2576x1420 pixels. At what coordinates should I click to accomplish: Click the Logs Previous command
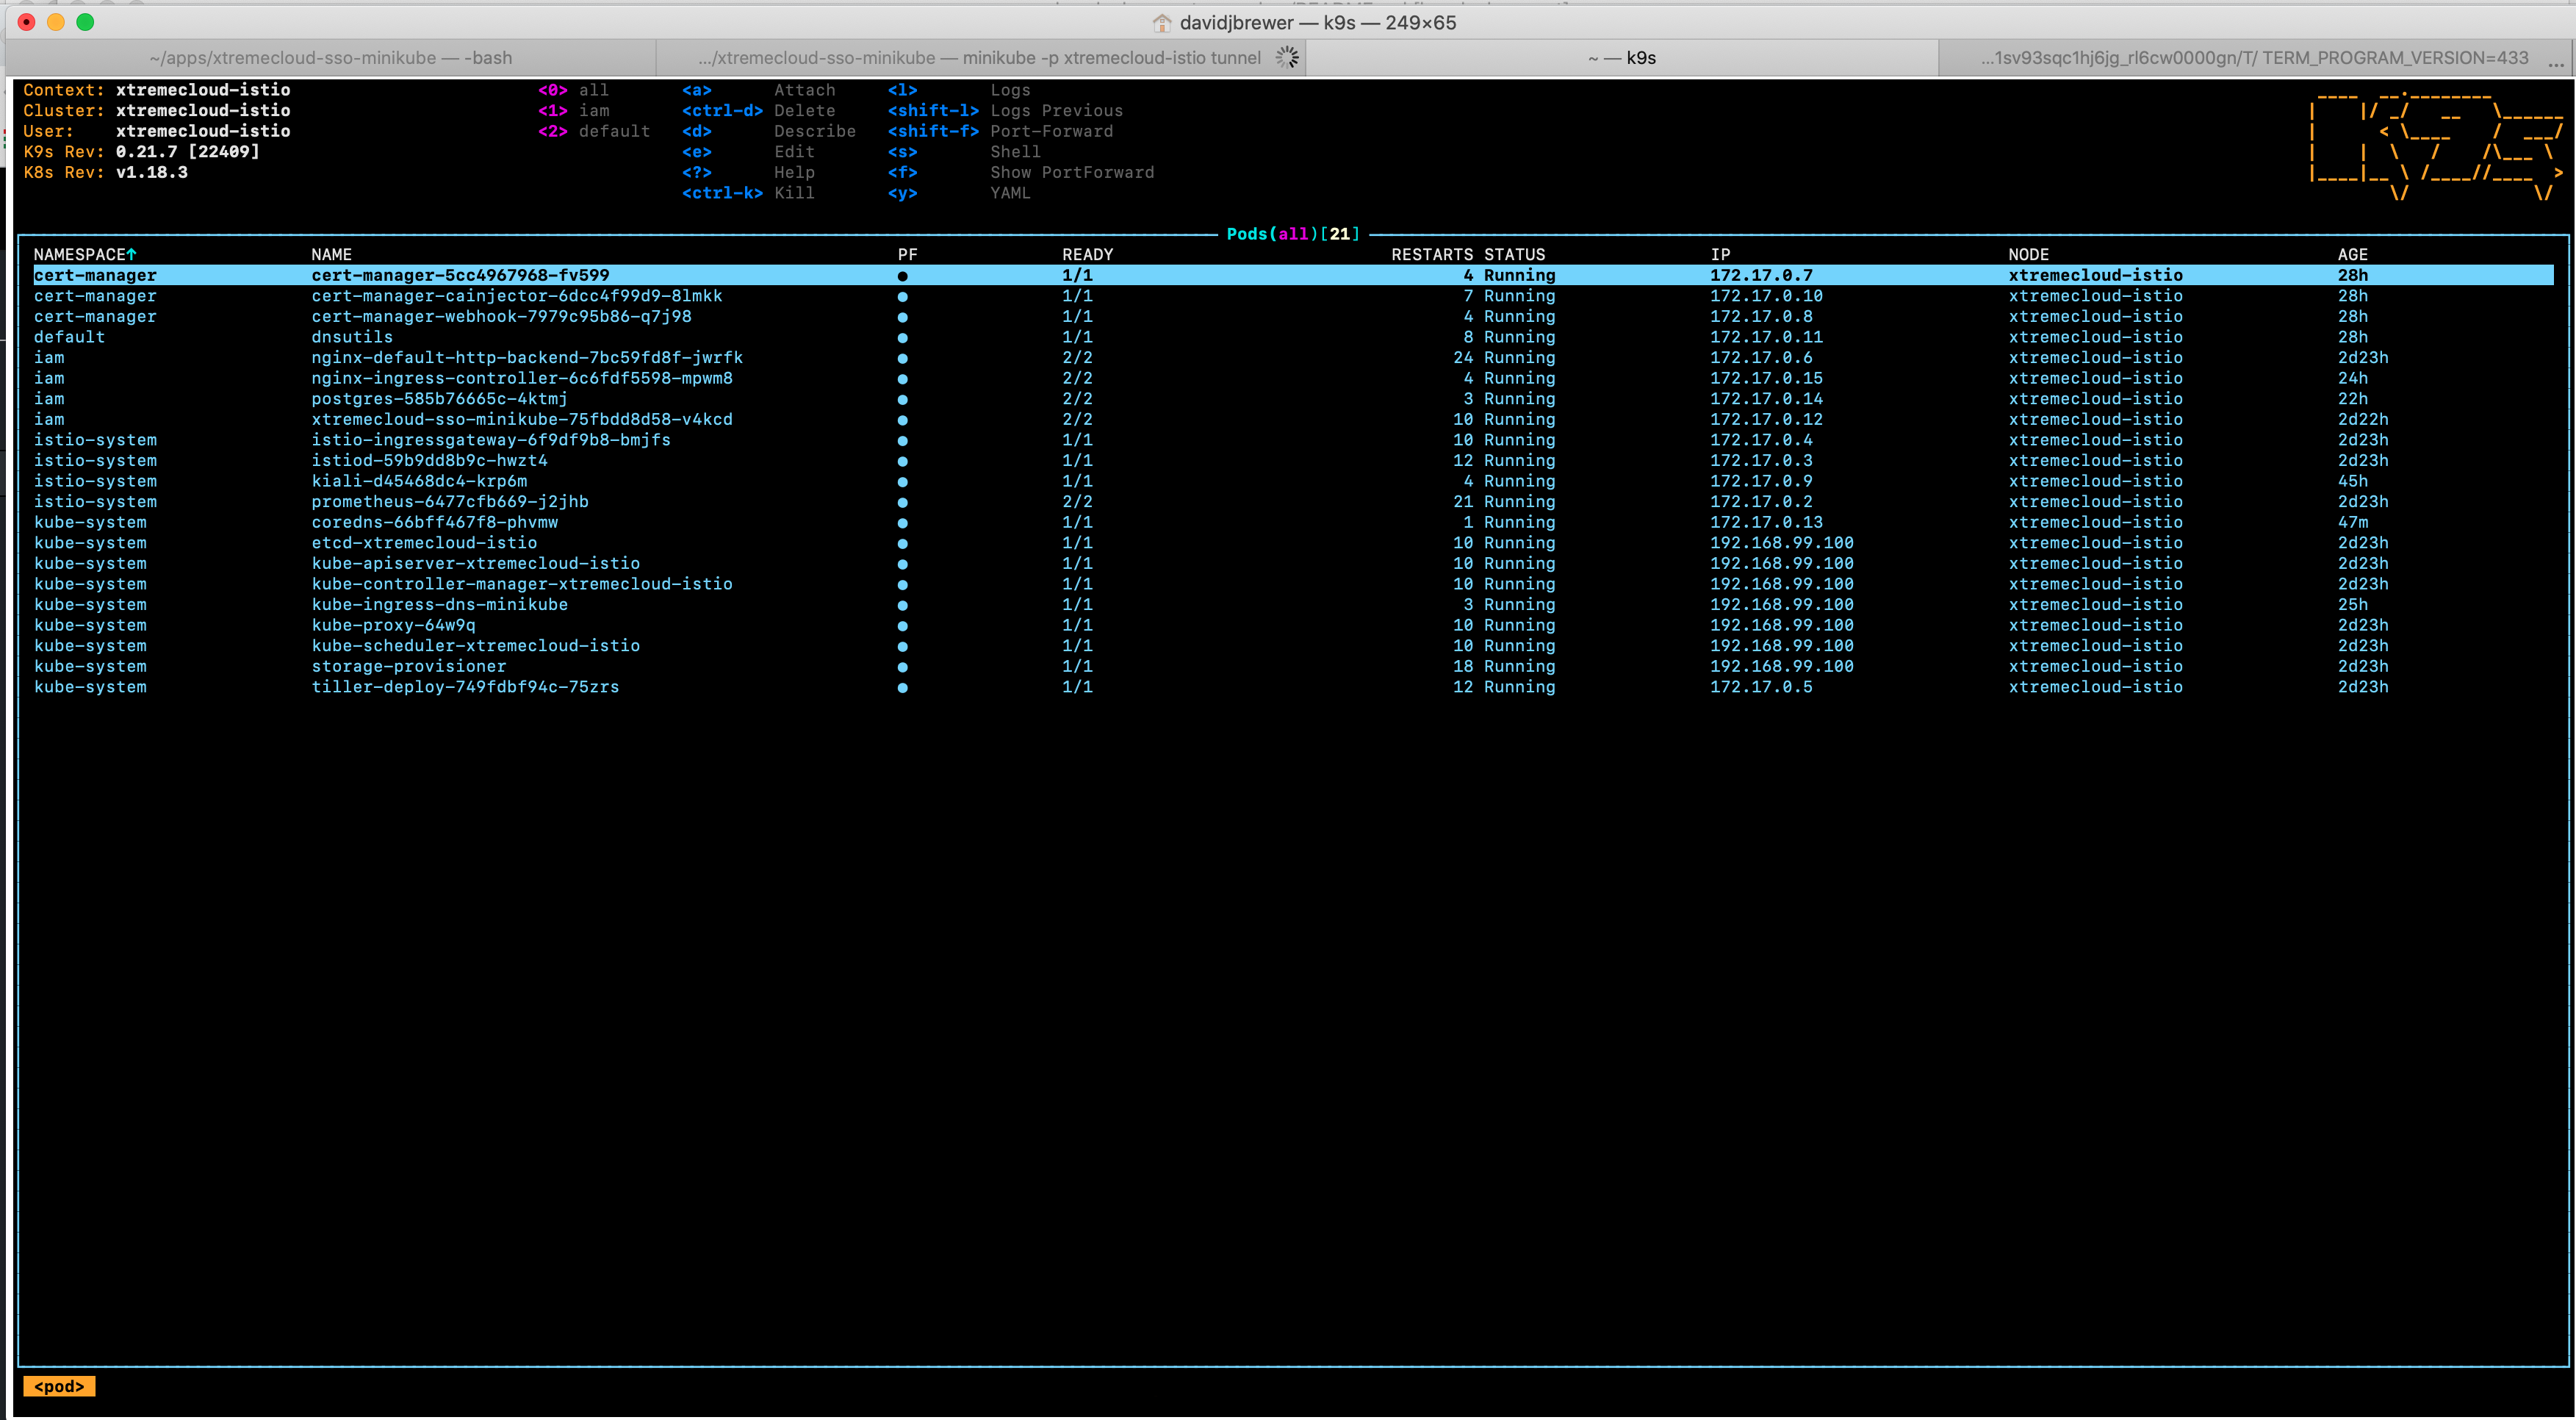(1005, 111)
